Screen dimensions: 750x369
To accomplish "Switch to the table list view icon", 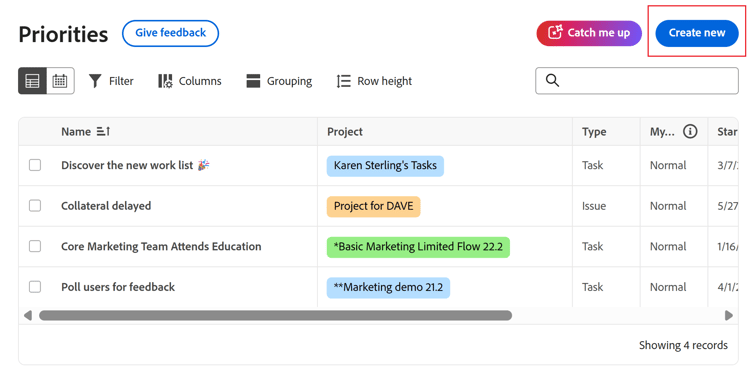I will 33,81.
